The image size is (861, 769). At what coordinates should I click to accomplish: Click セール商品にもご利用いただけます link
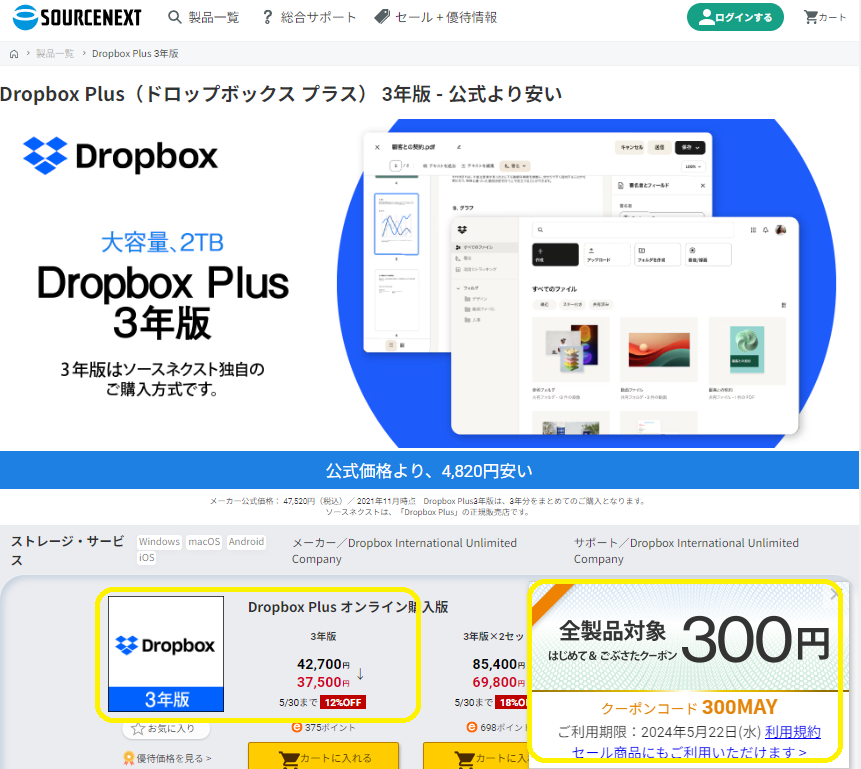pos(689,752)
